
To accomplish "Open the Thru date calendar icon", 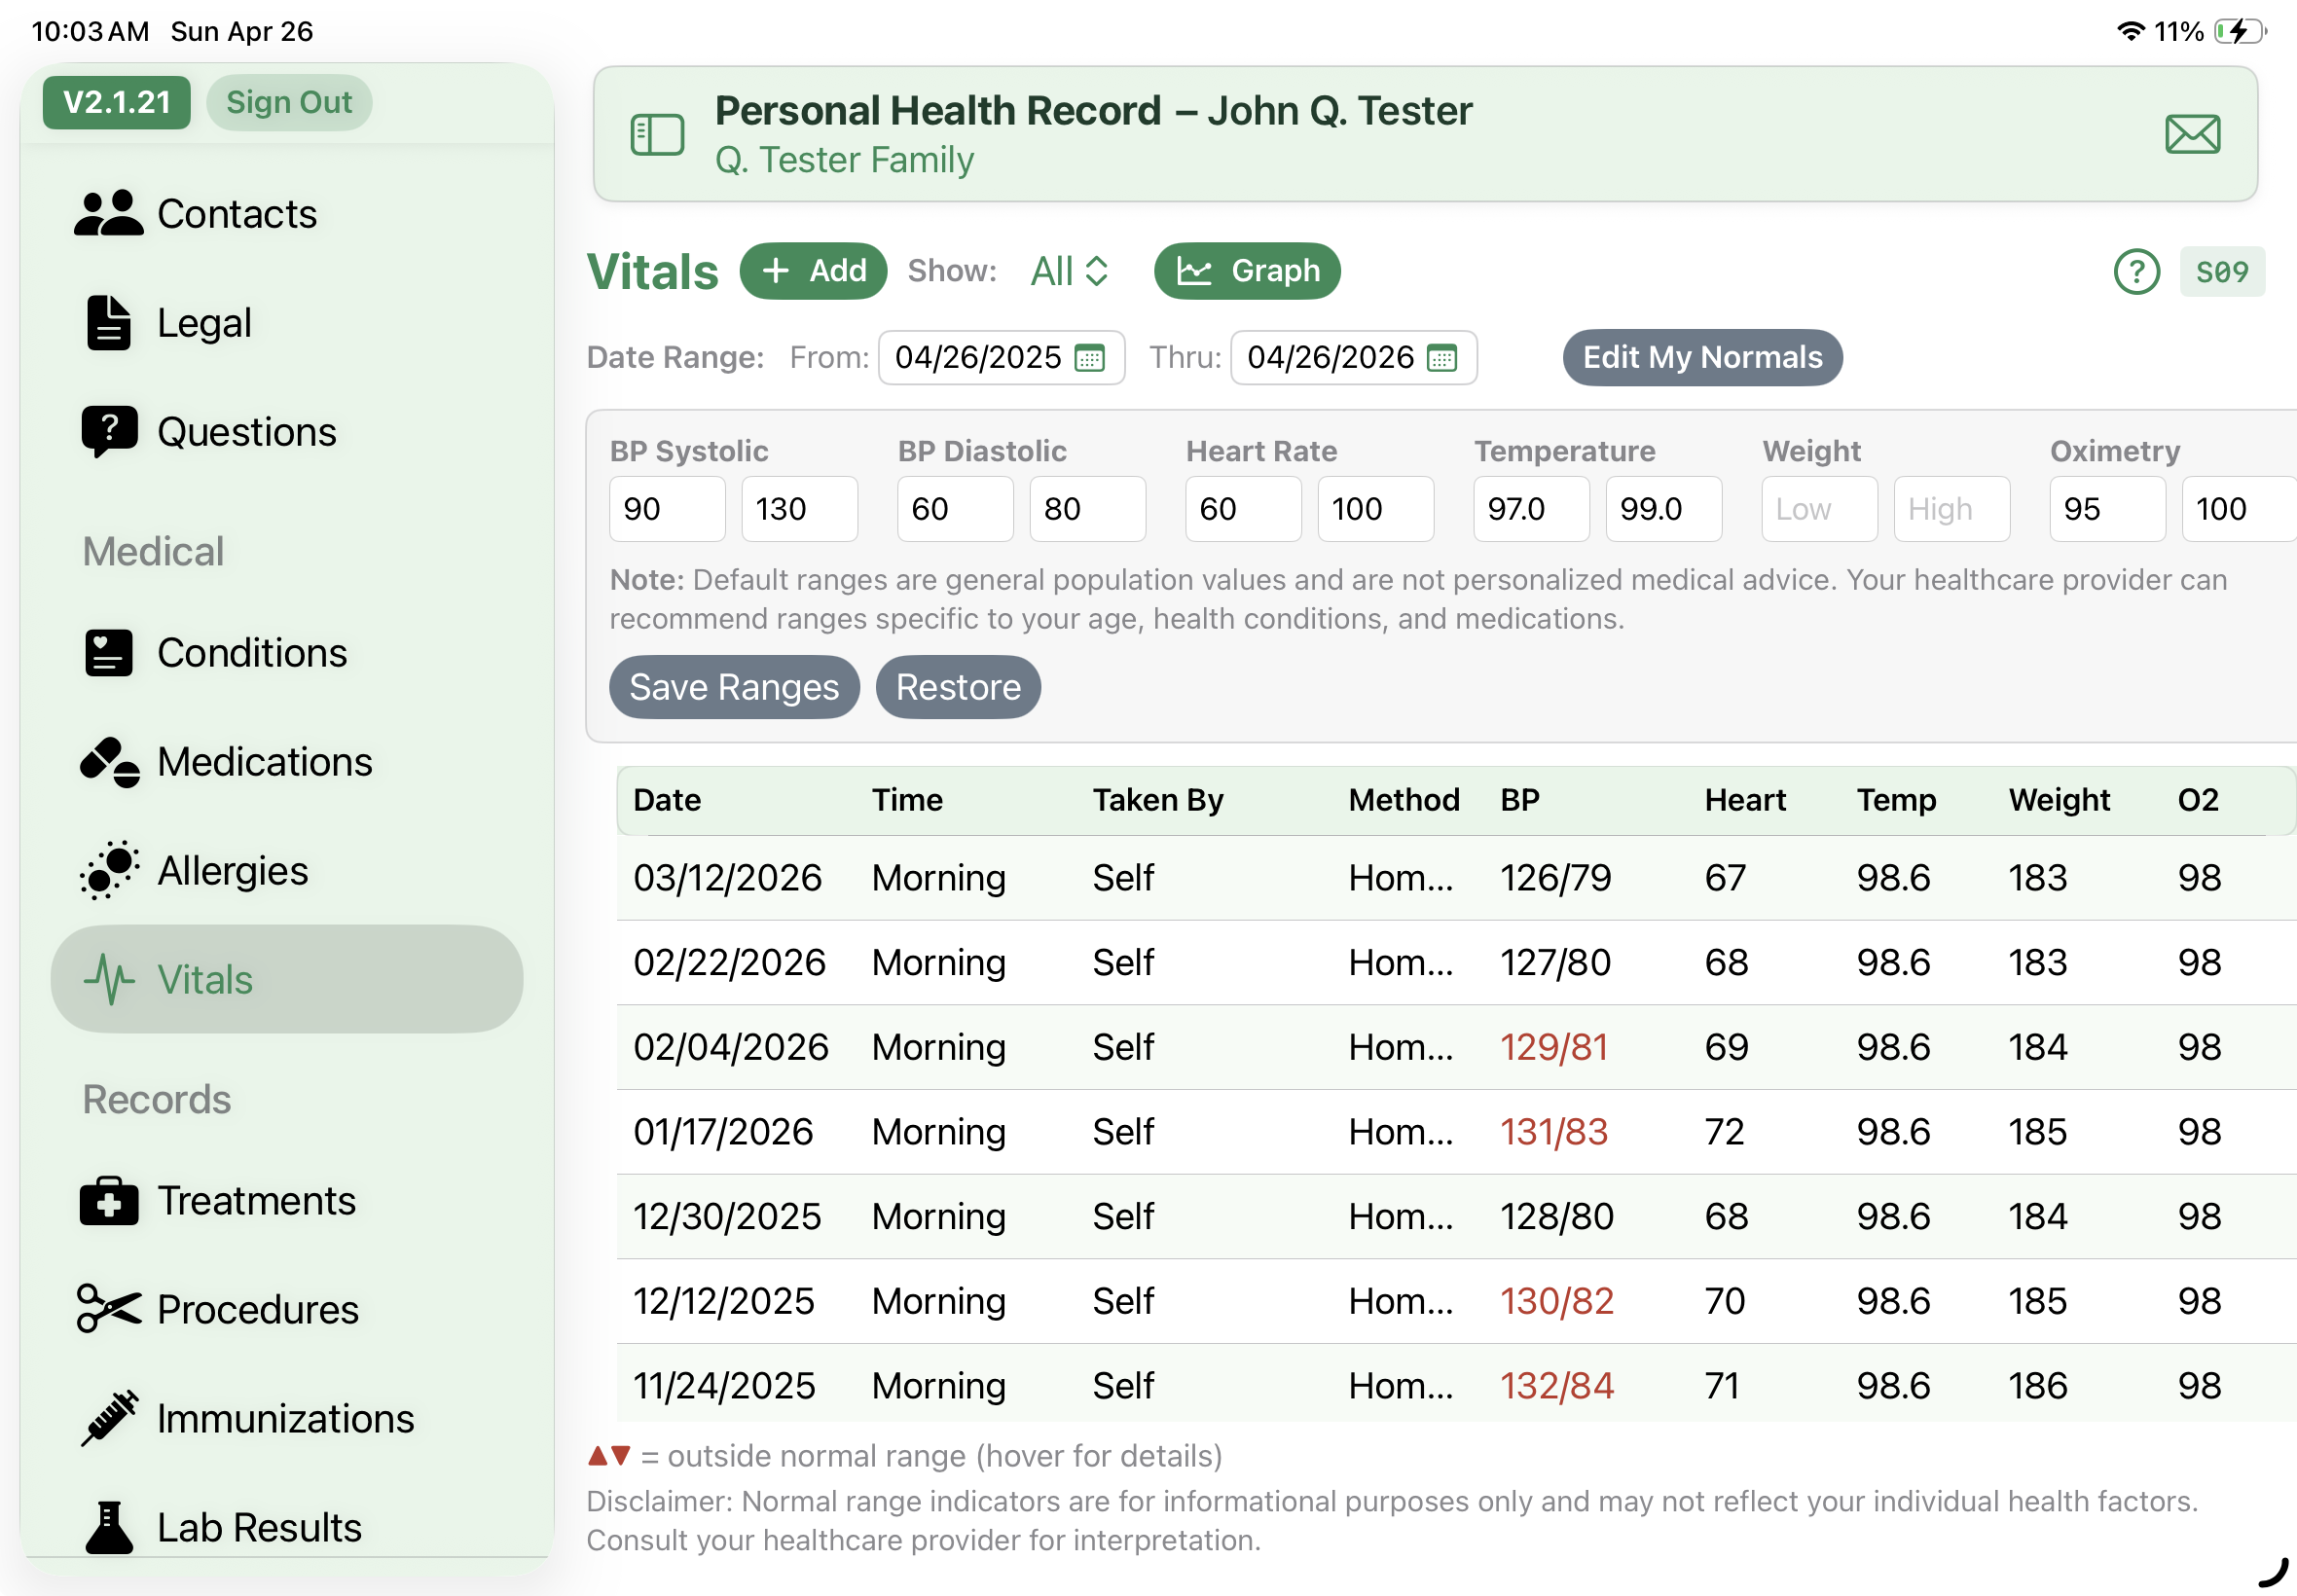I will coord(1442,358).
